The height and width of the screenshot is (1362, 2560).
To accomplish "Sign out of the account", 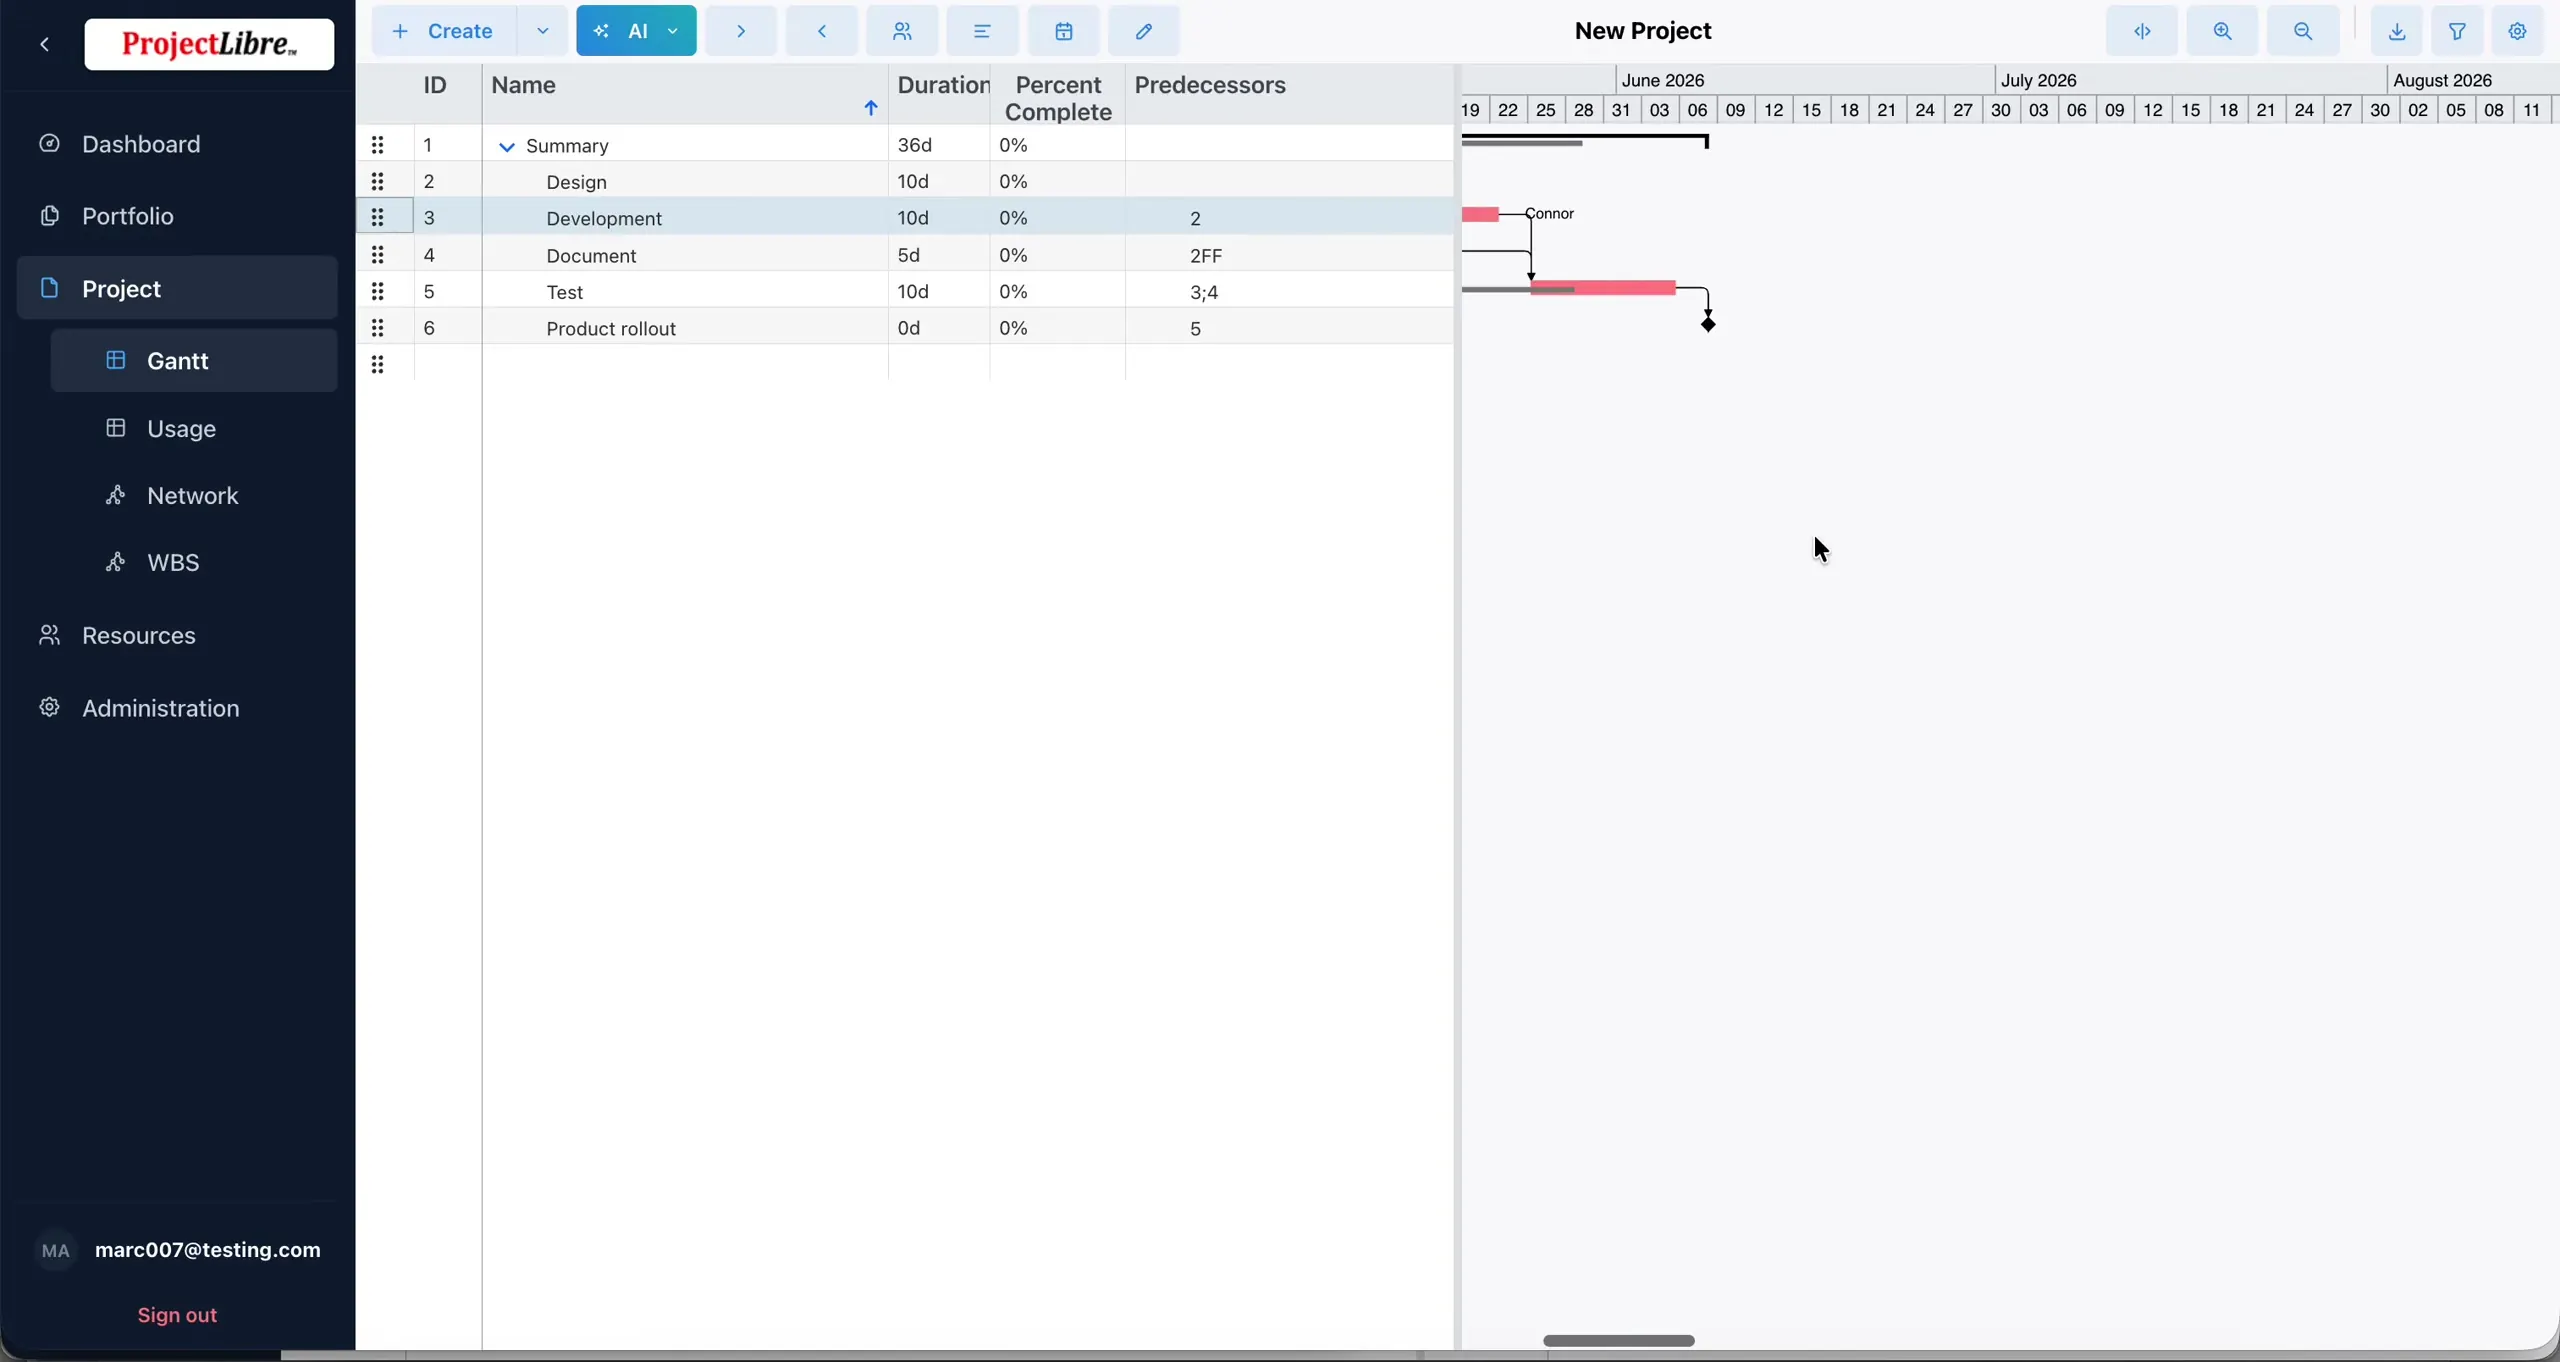I will (177, 1315).
